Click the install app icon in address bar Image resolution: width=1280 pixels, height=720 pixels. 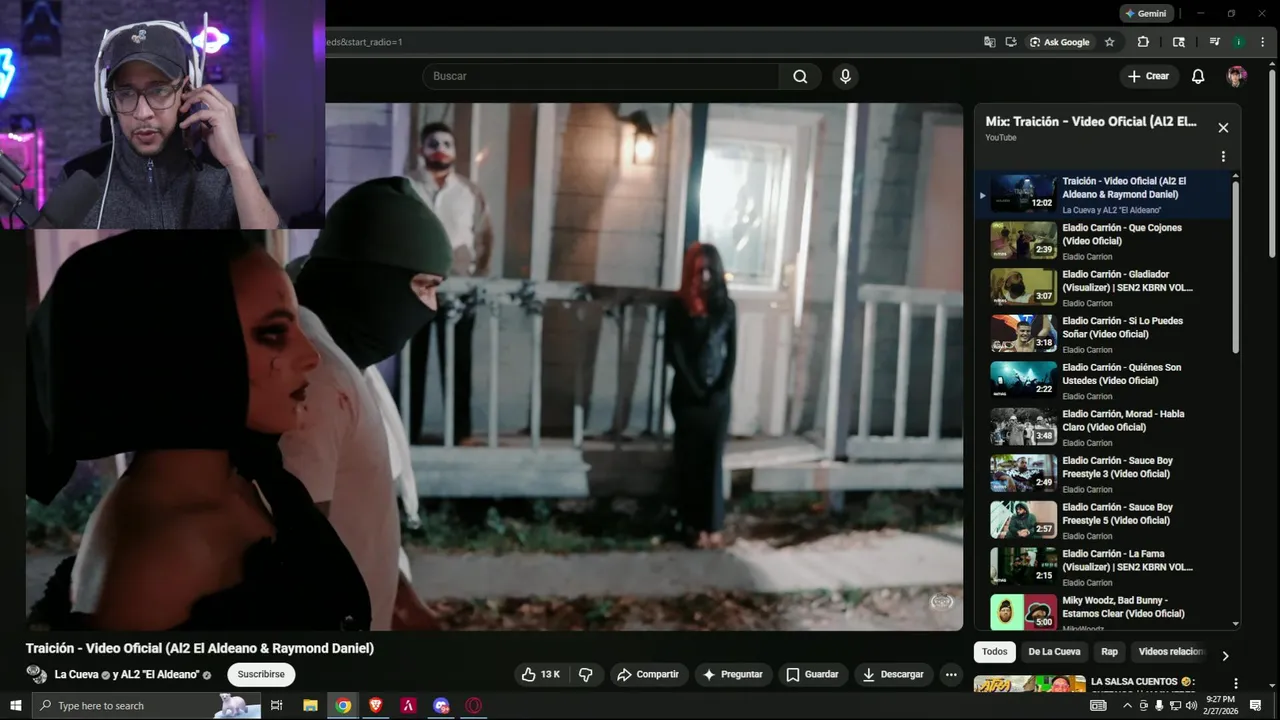[x=1011, y=42]
